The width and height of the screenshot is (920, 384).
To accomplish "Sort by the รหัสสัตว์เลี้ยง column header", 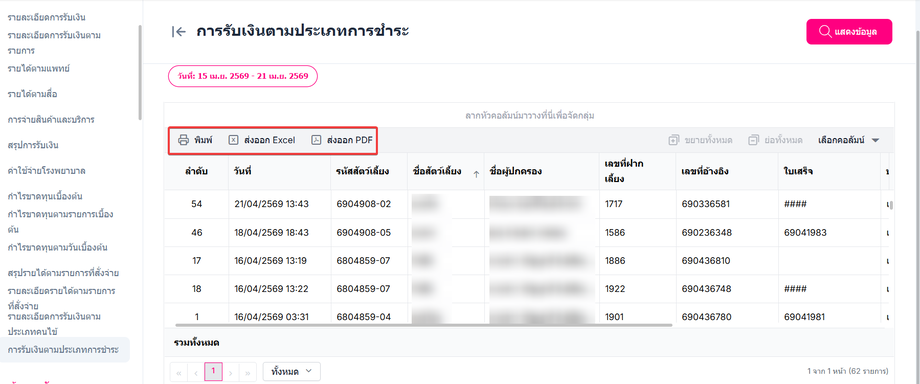I will coord(368,171).
